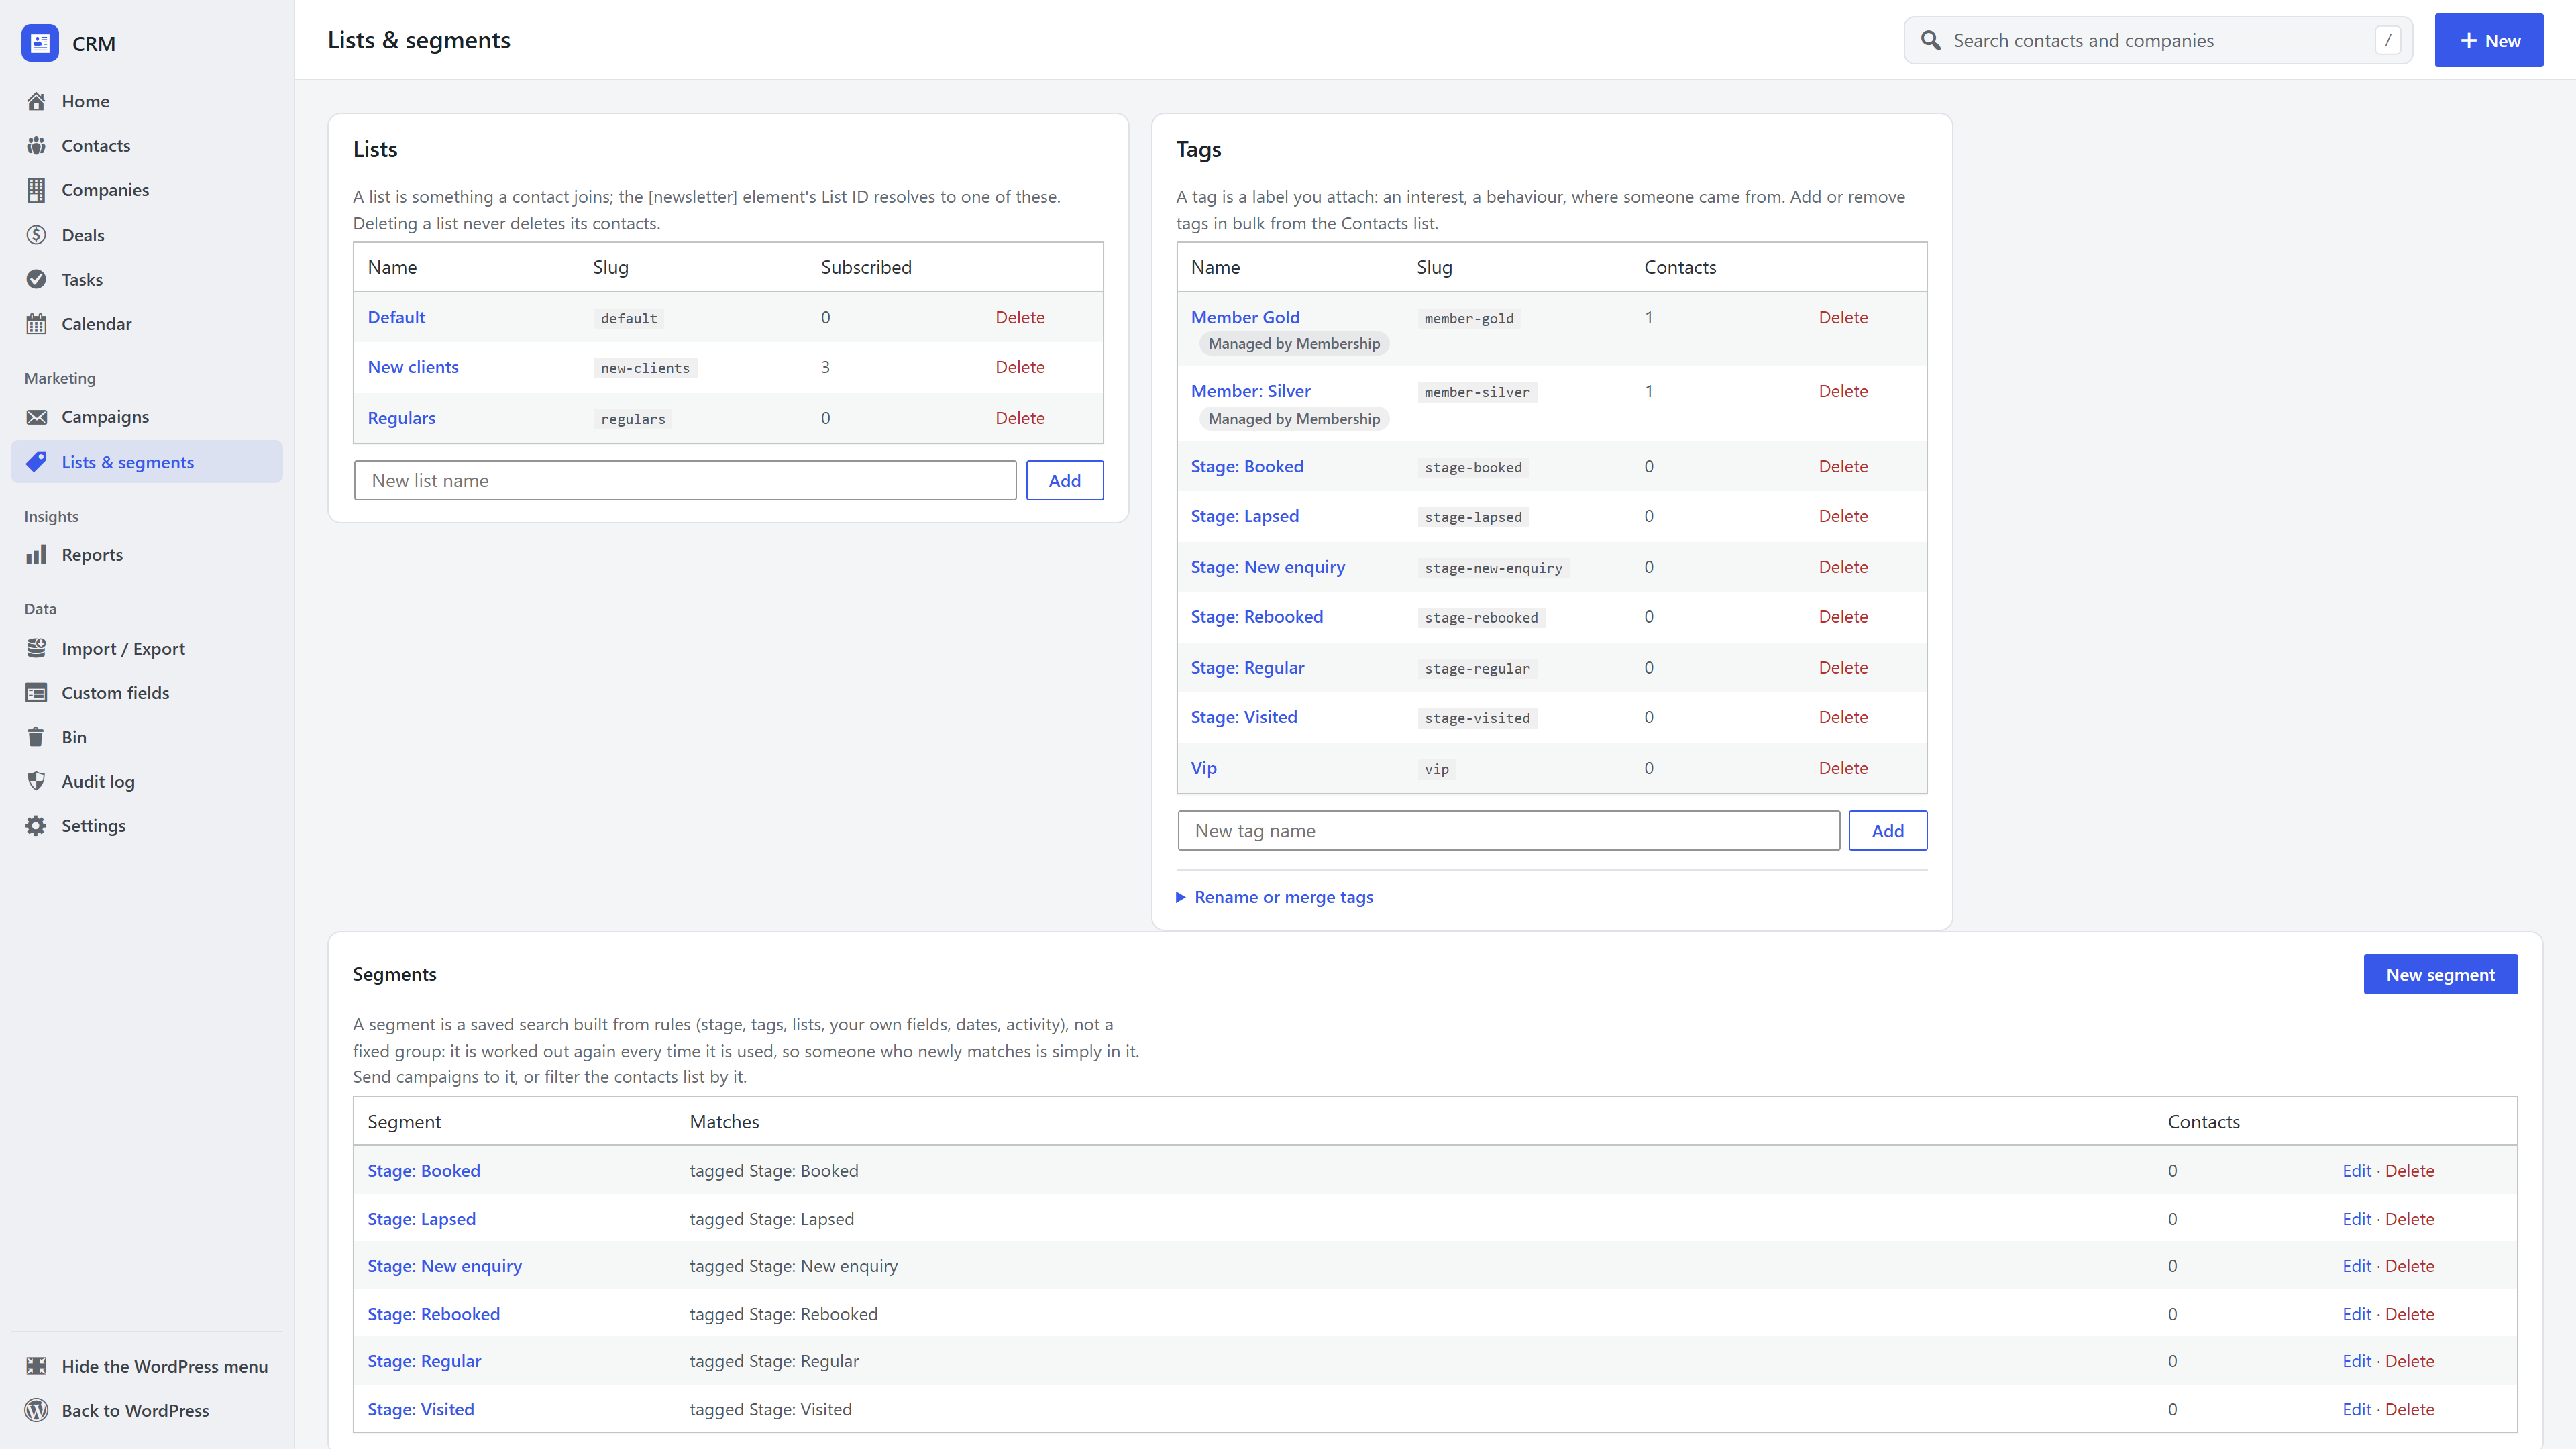Open Companies via its building icon

(37, 190)
